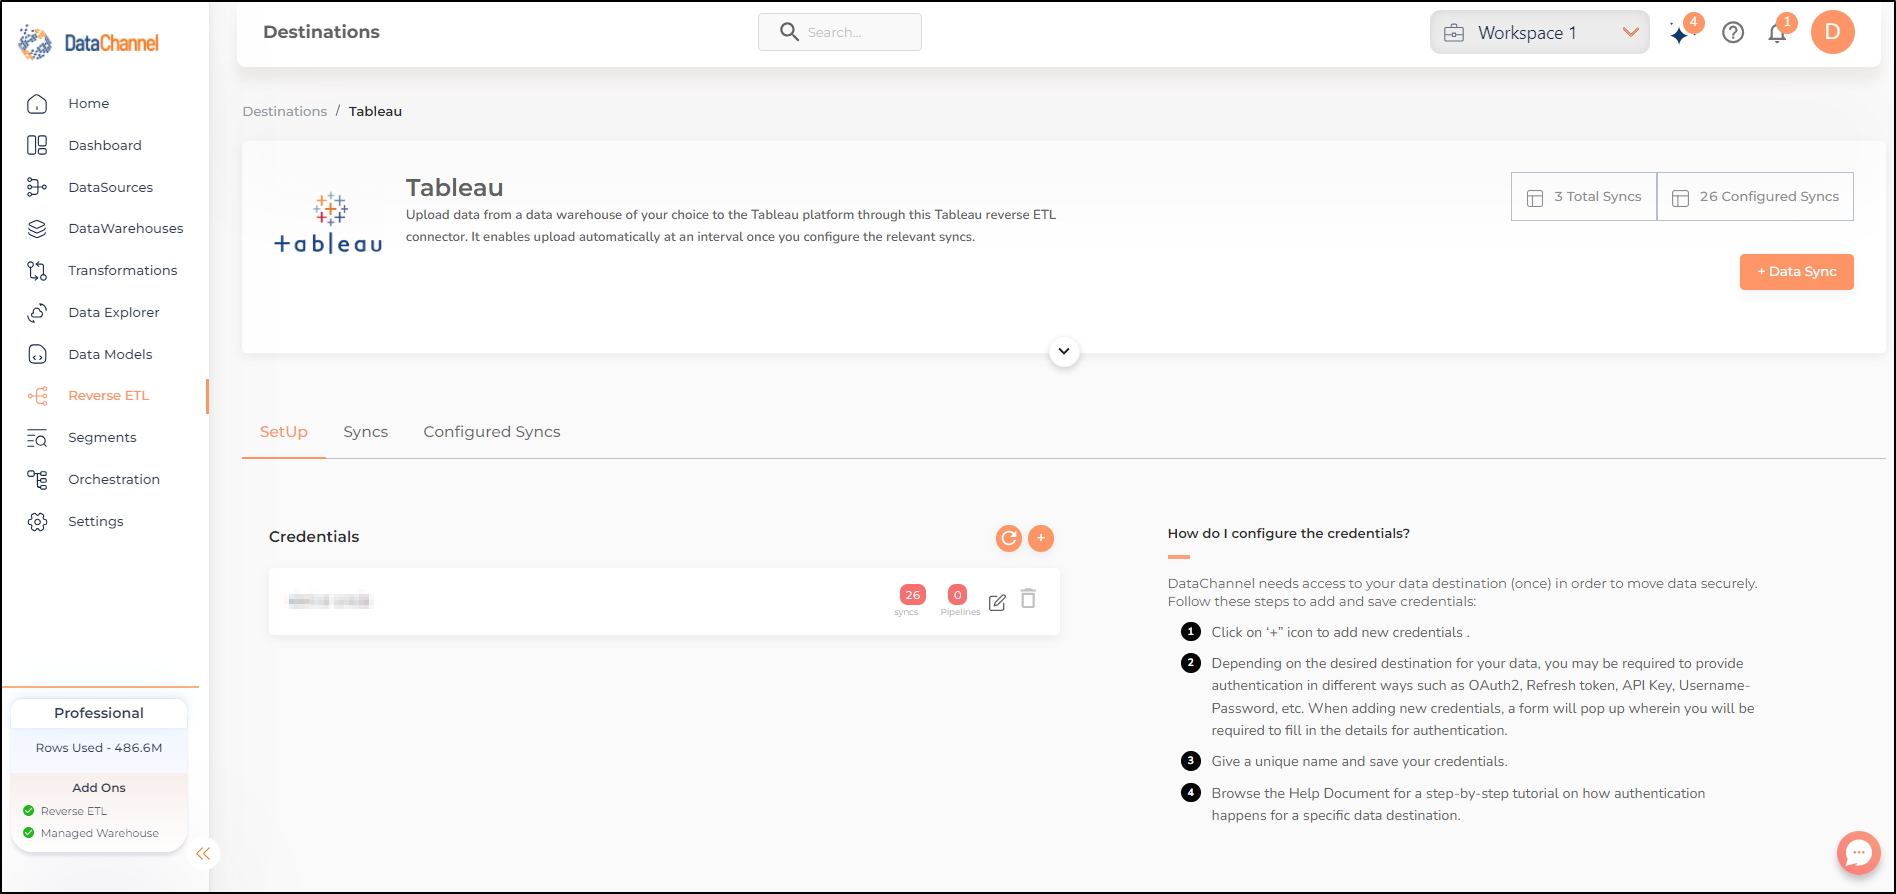1896x894 pixels.
Task: Click the Reverse ETL sidebar icon
Action: [x=37, y=396]
